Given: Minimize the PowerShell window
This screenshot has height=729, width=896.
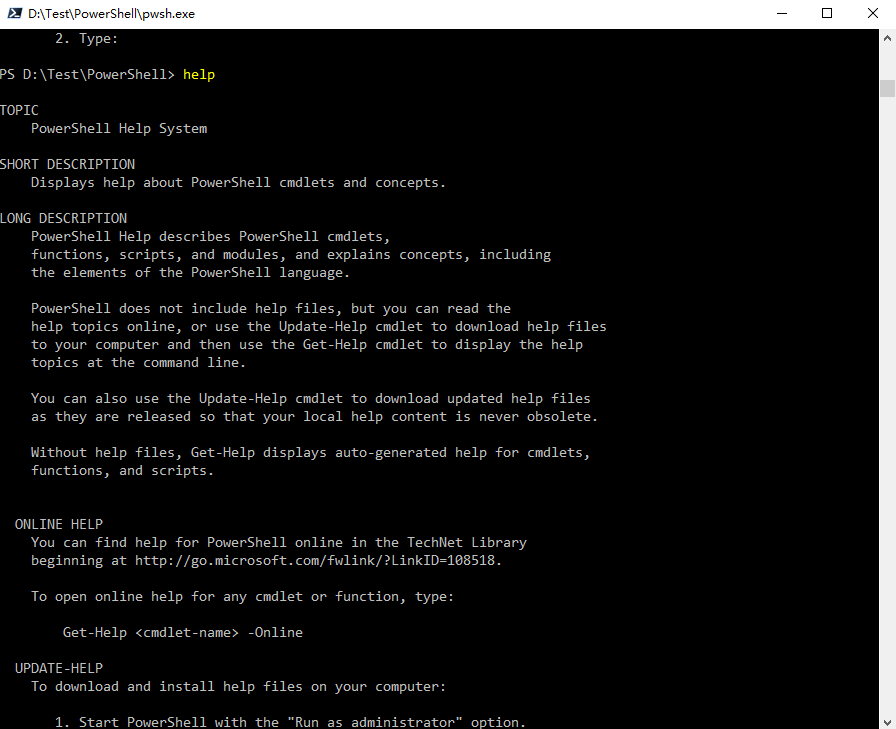Looking at the screenshot, I should pyautogui.click(x=782, y=13).
